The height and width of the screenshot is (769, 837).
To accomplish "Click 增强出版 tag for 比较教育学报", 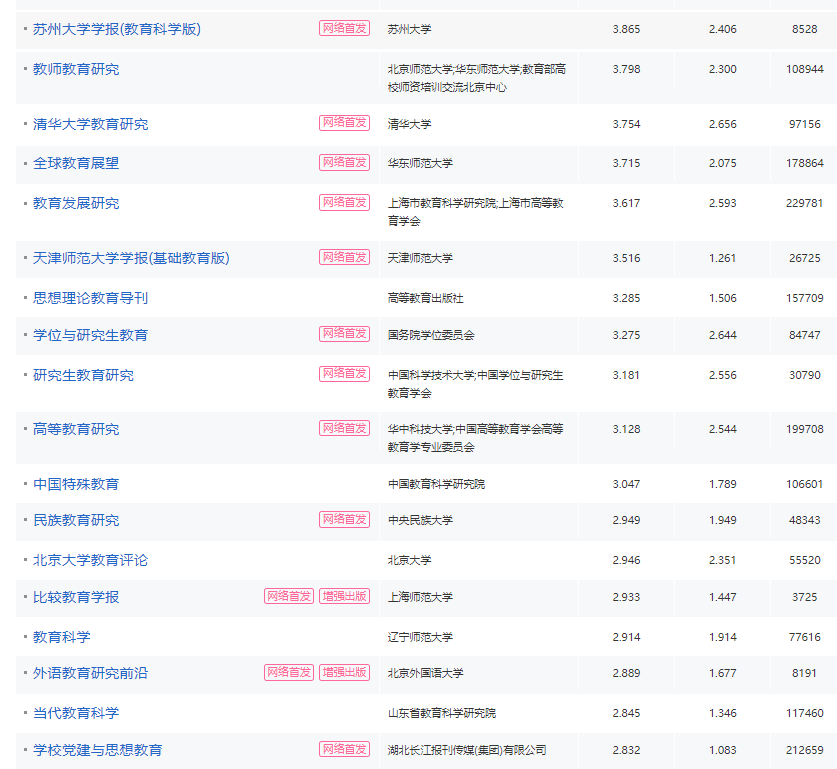I will pyautogui.click(x=344, y=596).
